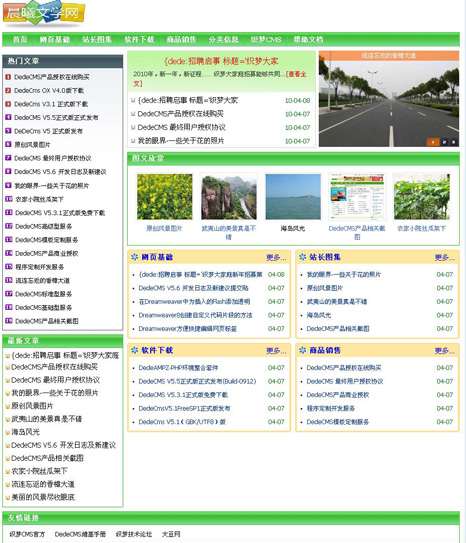The height and width of the screenshot is (543, 466).
Task: Open the yellow flowers thumbnail 原创风景图片
Action: pyautogui.click(x=164, y=197)
